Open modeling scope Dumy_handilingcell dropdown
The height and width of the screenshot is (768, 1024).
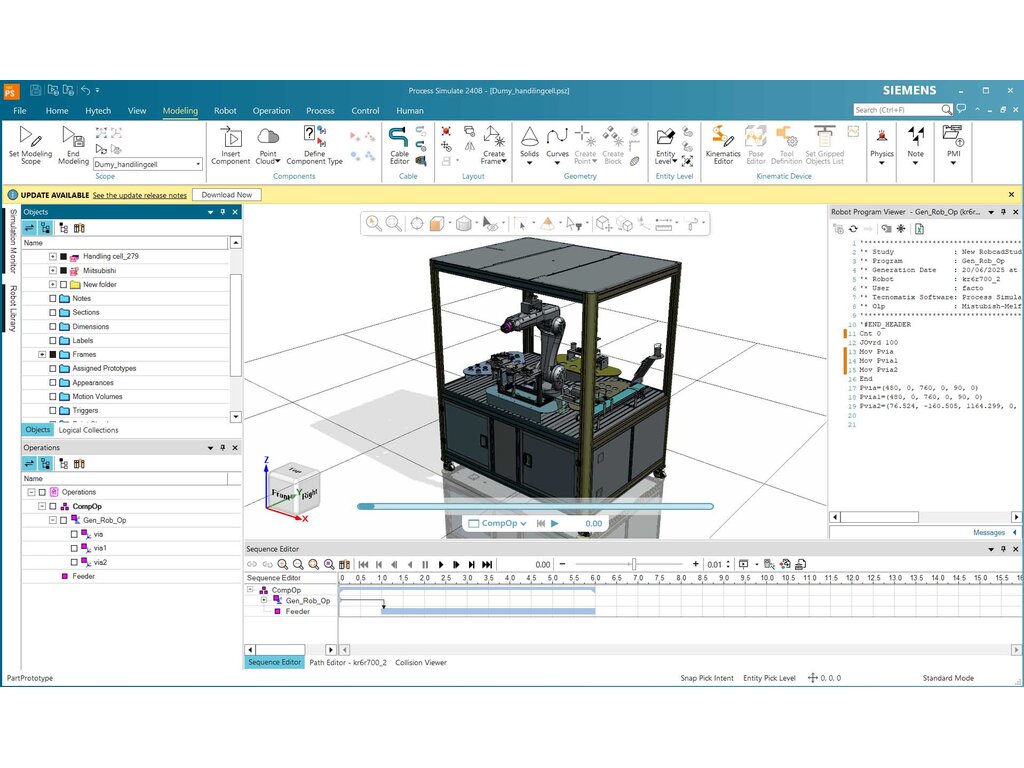click(x=198, y=164)
